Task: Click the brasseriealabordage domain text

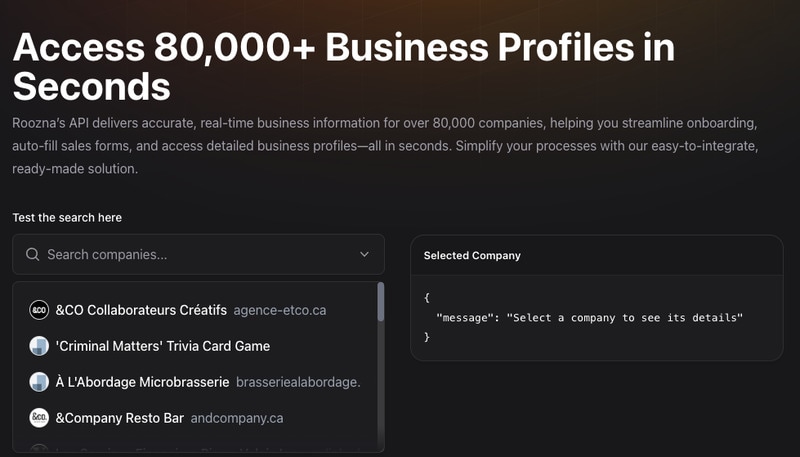Action: pyautogui.click(x=298, y=382)
